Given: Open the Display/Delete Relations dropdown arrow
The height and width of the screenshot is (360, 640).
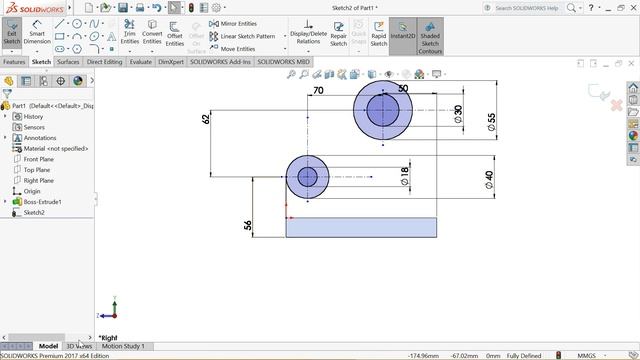Looking at the screenshot, I should click(308, 51).
